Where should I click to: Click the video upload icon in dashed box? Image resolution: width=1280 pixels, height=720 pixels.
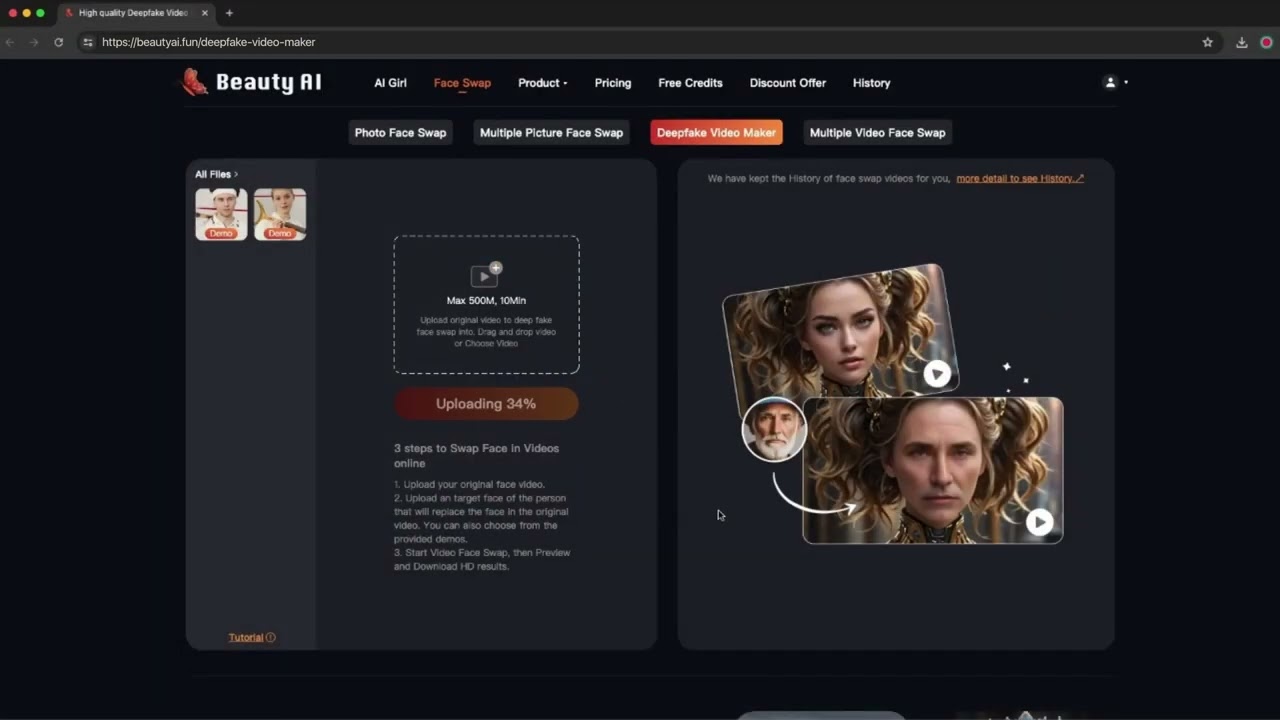pos(486,275)
